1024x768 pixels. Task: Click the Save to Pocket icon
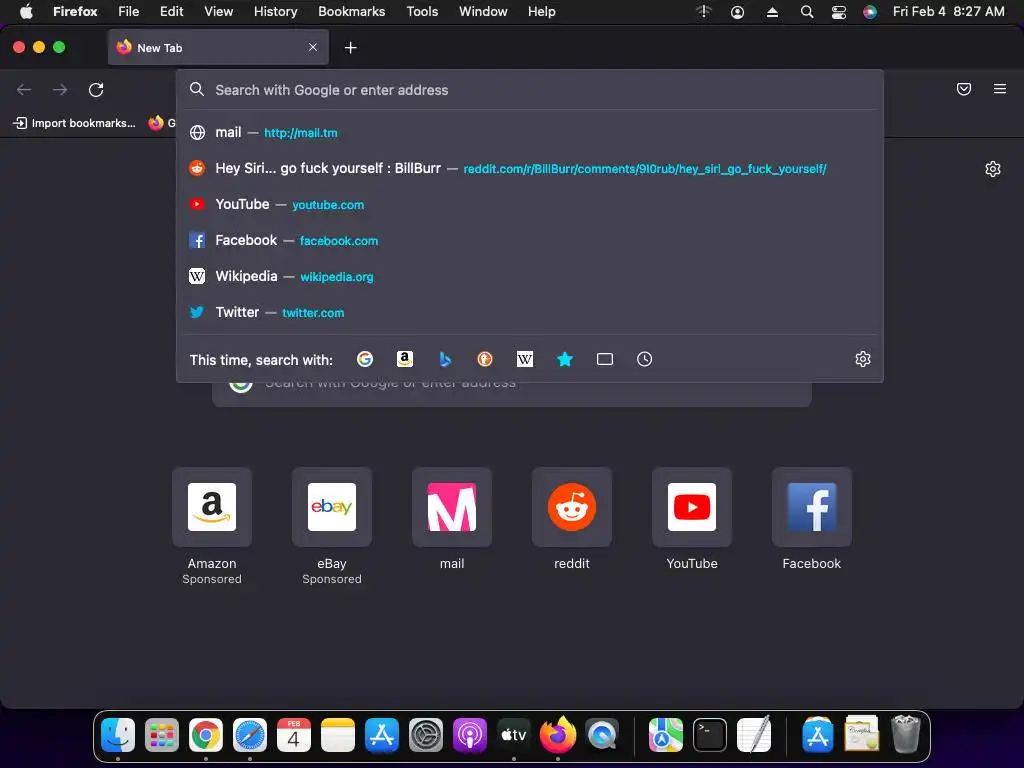[x=964, y=89]
